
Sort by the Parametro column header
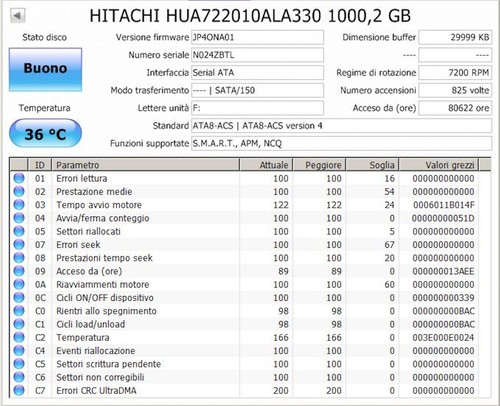(x=145, y=165)
